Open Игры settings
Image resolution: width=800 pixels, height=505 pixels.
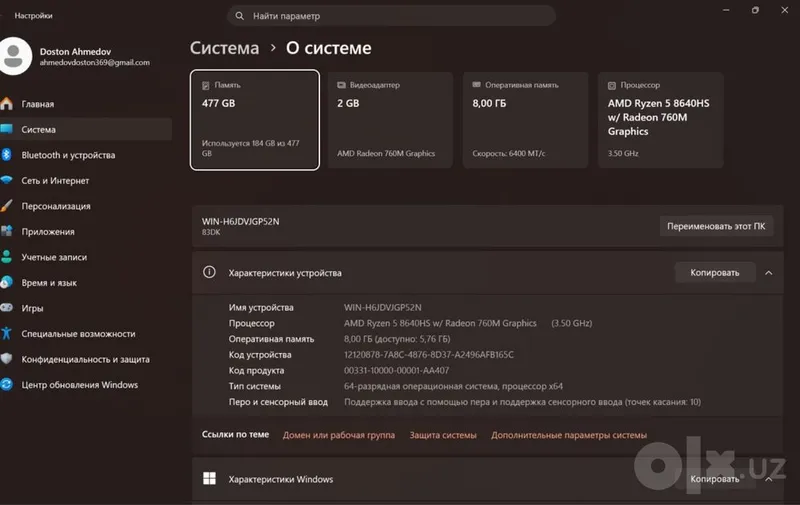86,308
